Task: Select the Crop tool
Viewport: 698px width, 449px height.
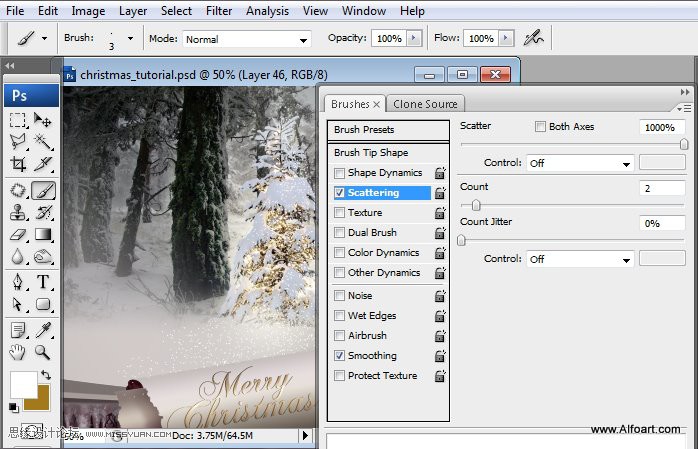Action: pyautogui.click(x=18, y=164)
